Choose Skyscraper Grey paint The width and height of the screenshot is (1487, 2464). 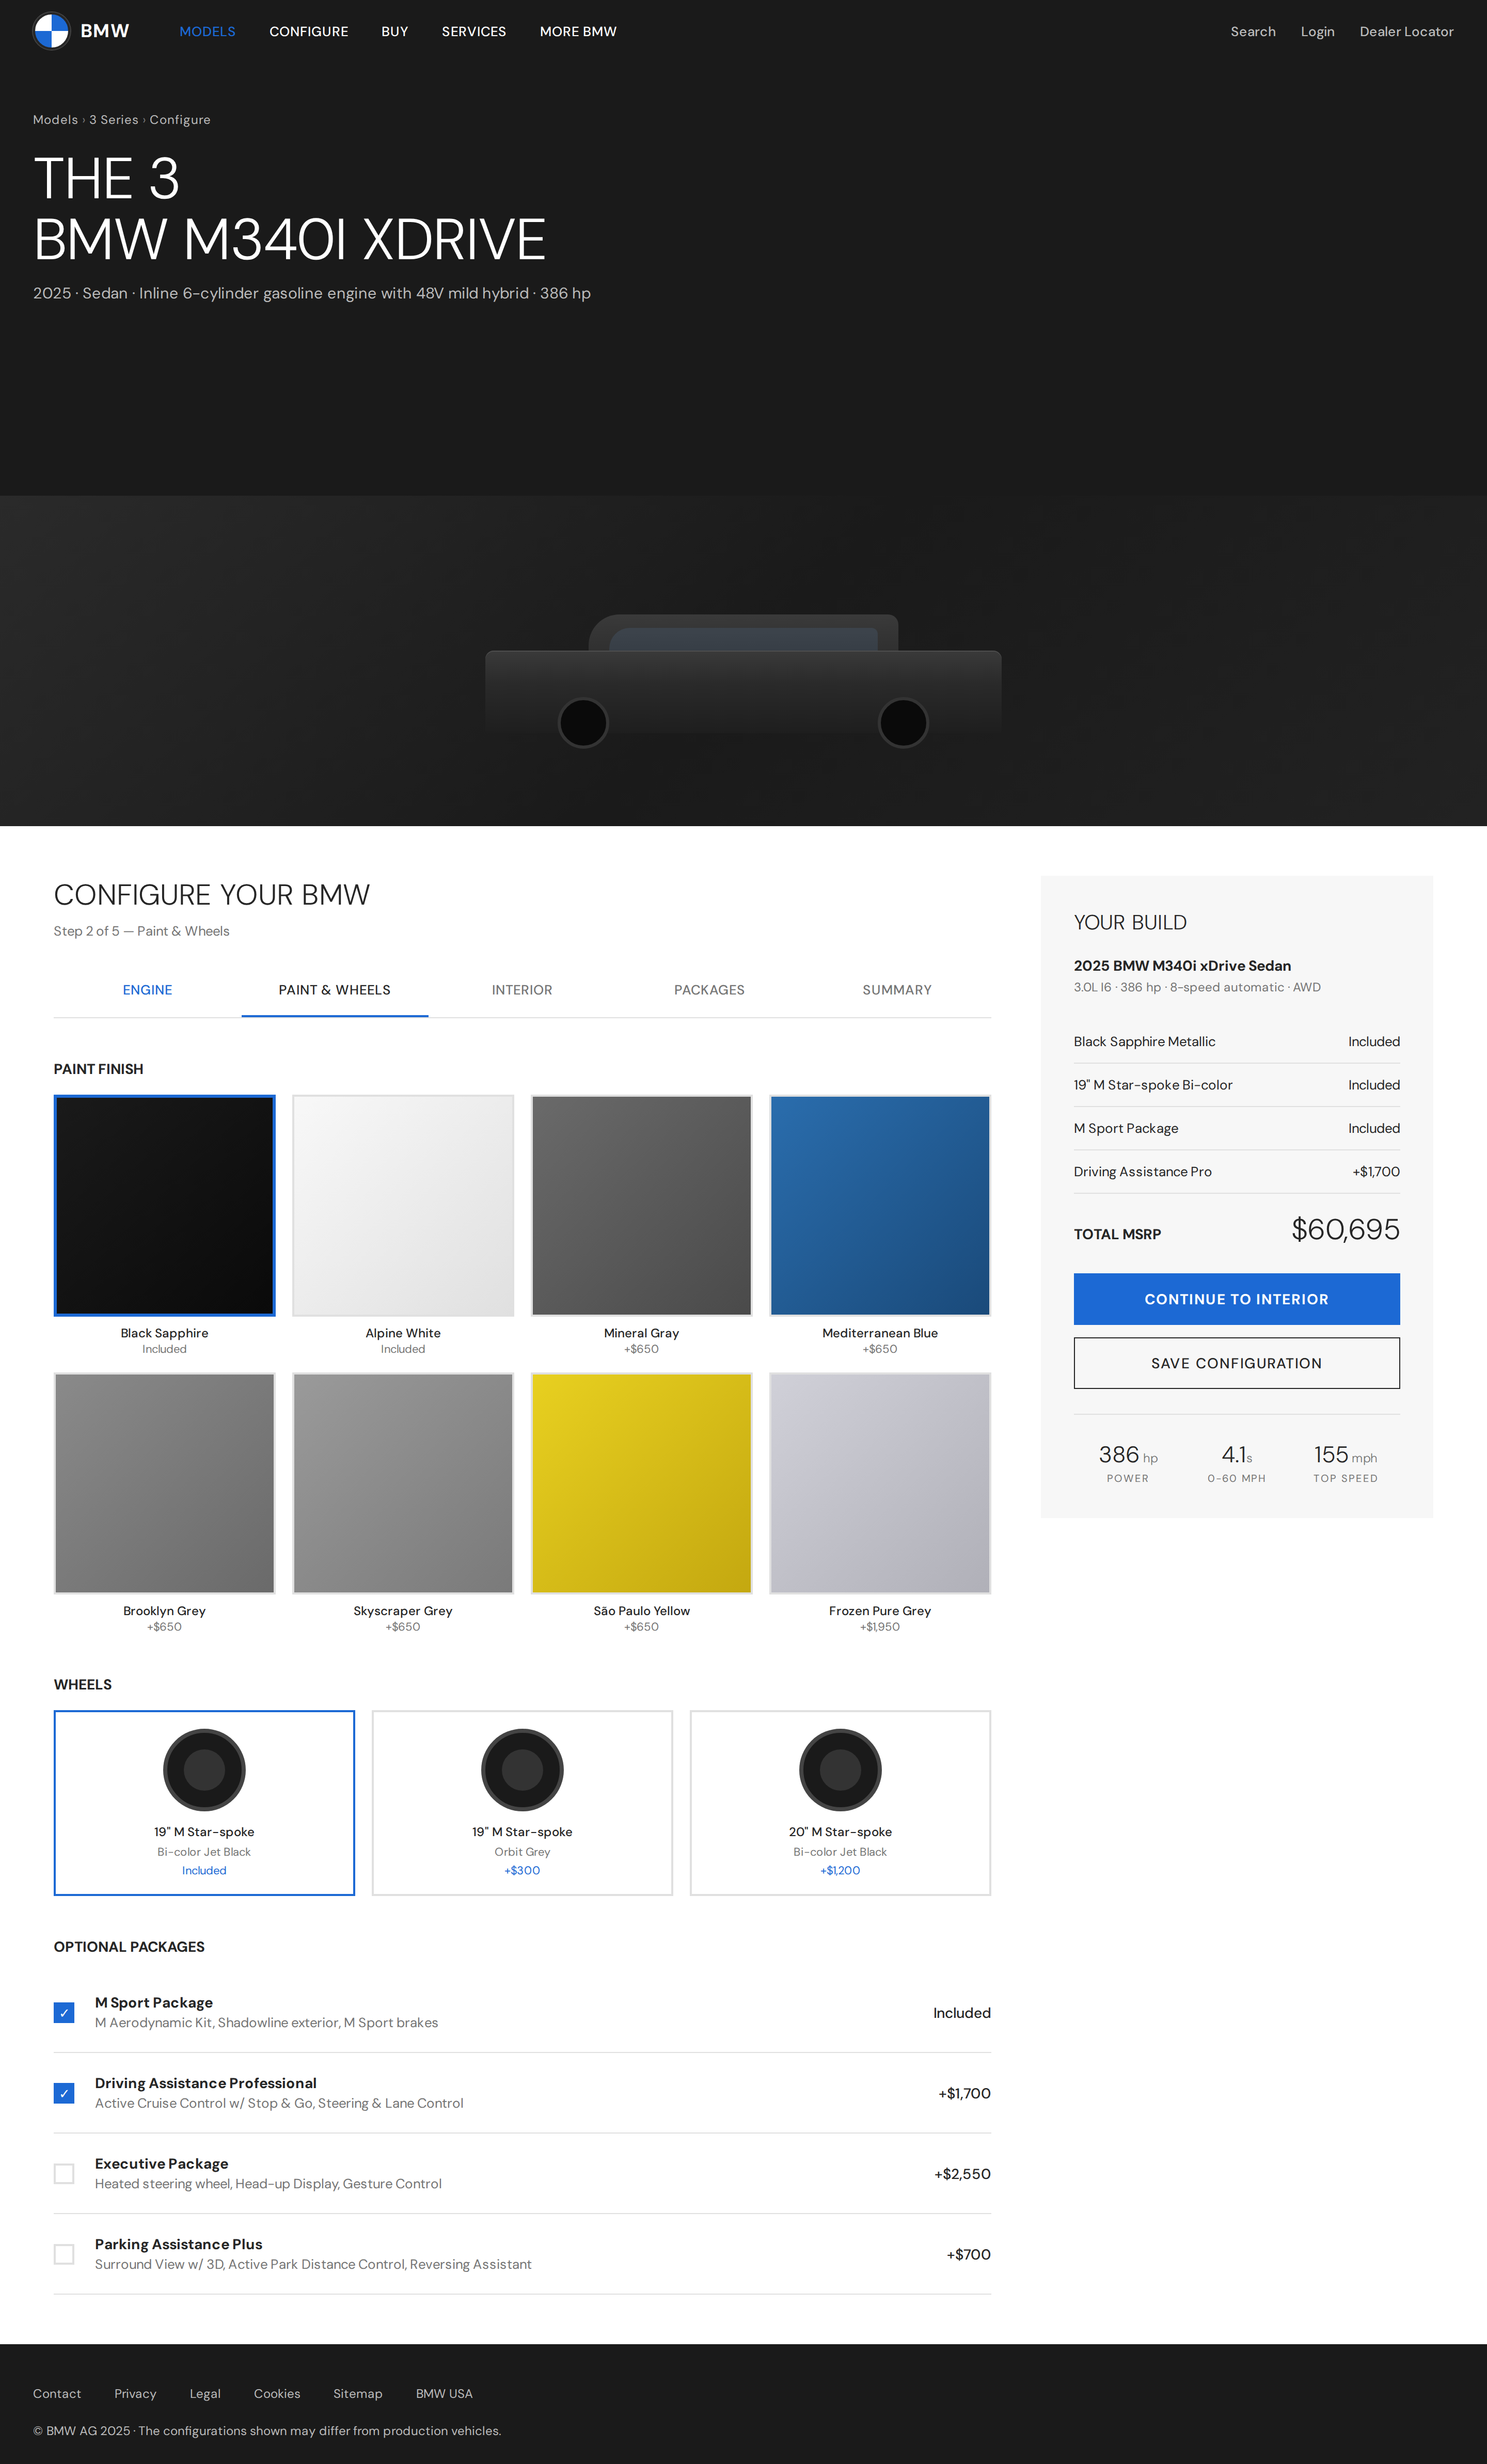[403, 1483]
